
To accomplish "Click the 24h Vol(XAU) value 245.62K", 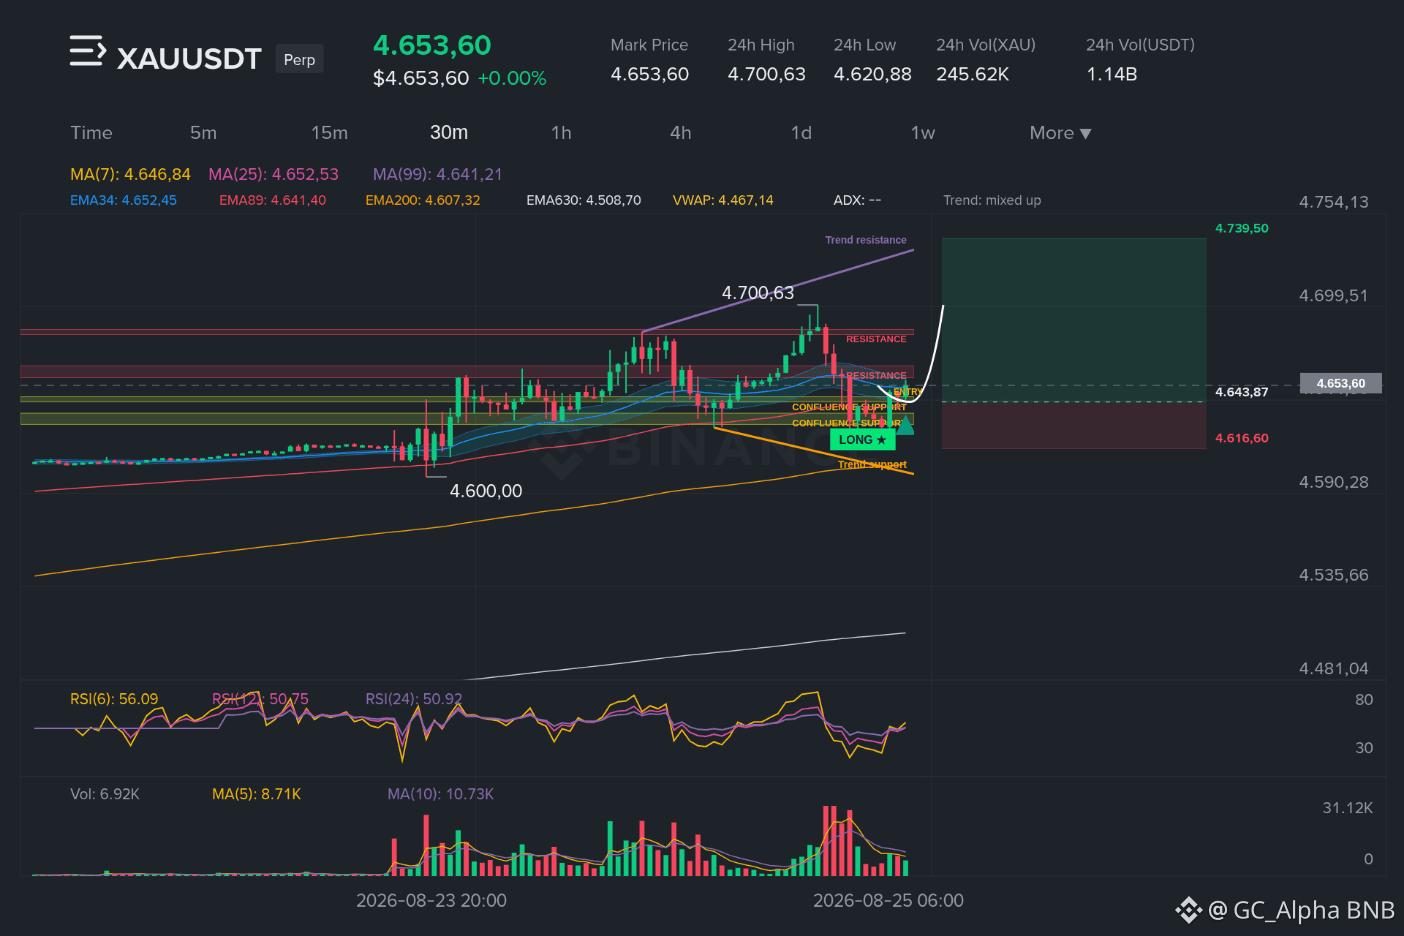I will [972, 74].
